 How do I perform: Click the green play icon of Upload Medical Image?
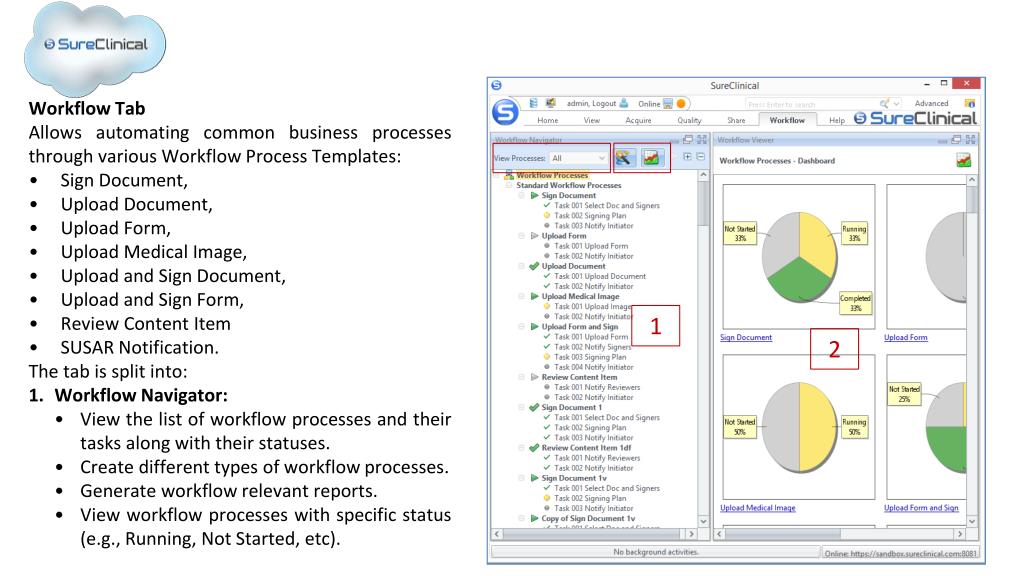[x=534, y=296]
